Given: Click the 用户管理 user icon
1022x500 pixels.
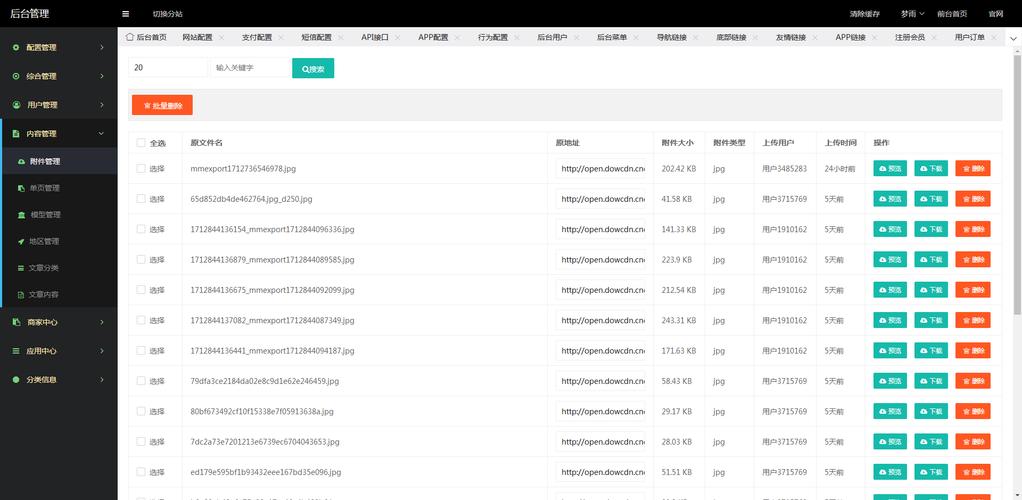Looking at the screenshot, I should point(16,105).
